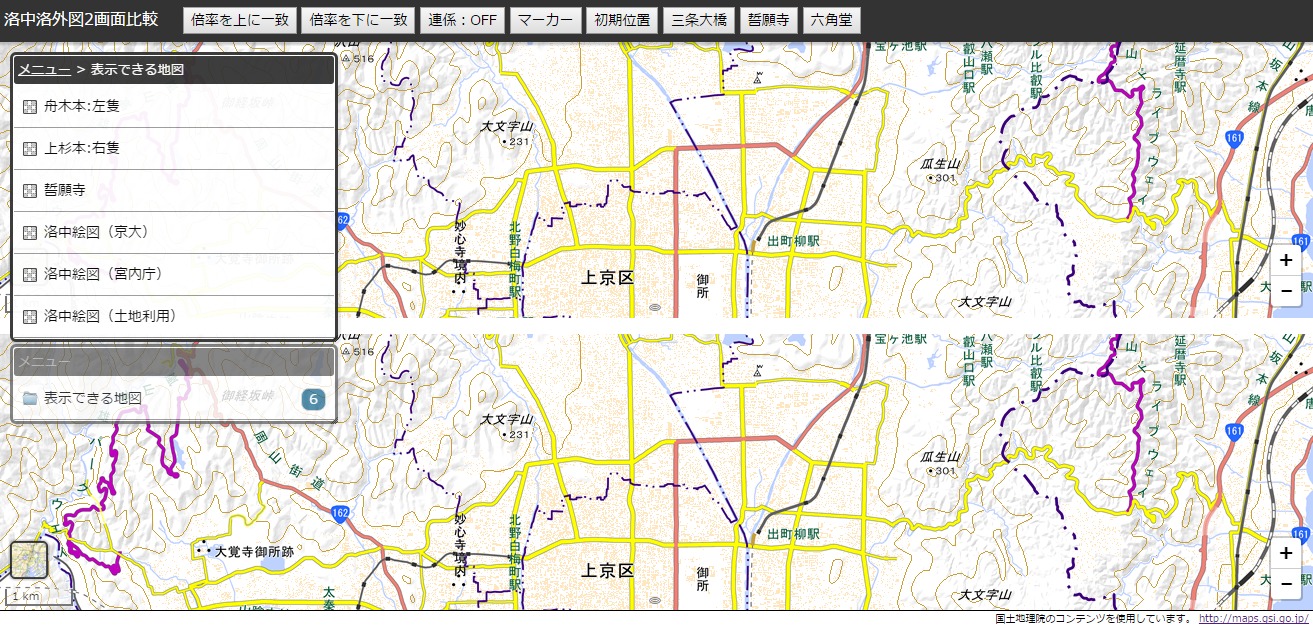Image resolution: width=1313 pixels, height=643 pixels.
Task: Click the grid icon beside 洛中絵図（土地利用）
Action: (x=30, y=316)
